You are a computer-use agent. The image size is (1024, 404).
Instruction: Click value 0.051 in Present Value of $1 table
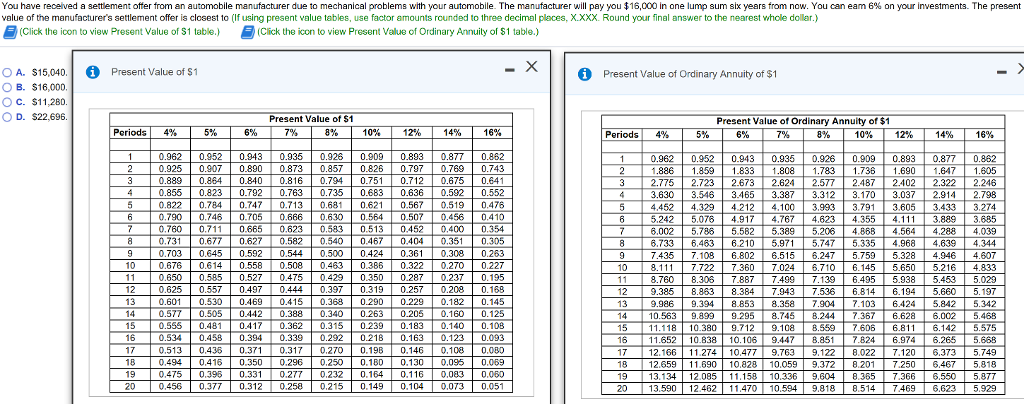493,386
